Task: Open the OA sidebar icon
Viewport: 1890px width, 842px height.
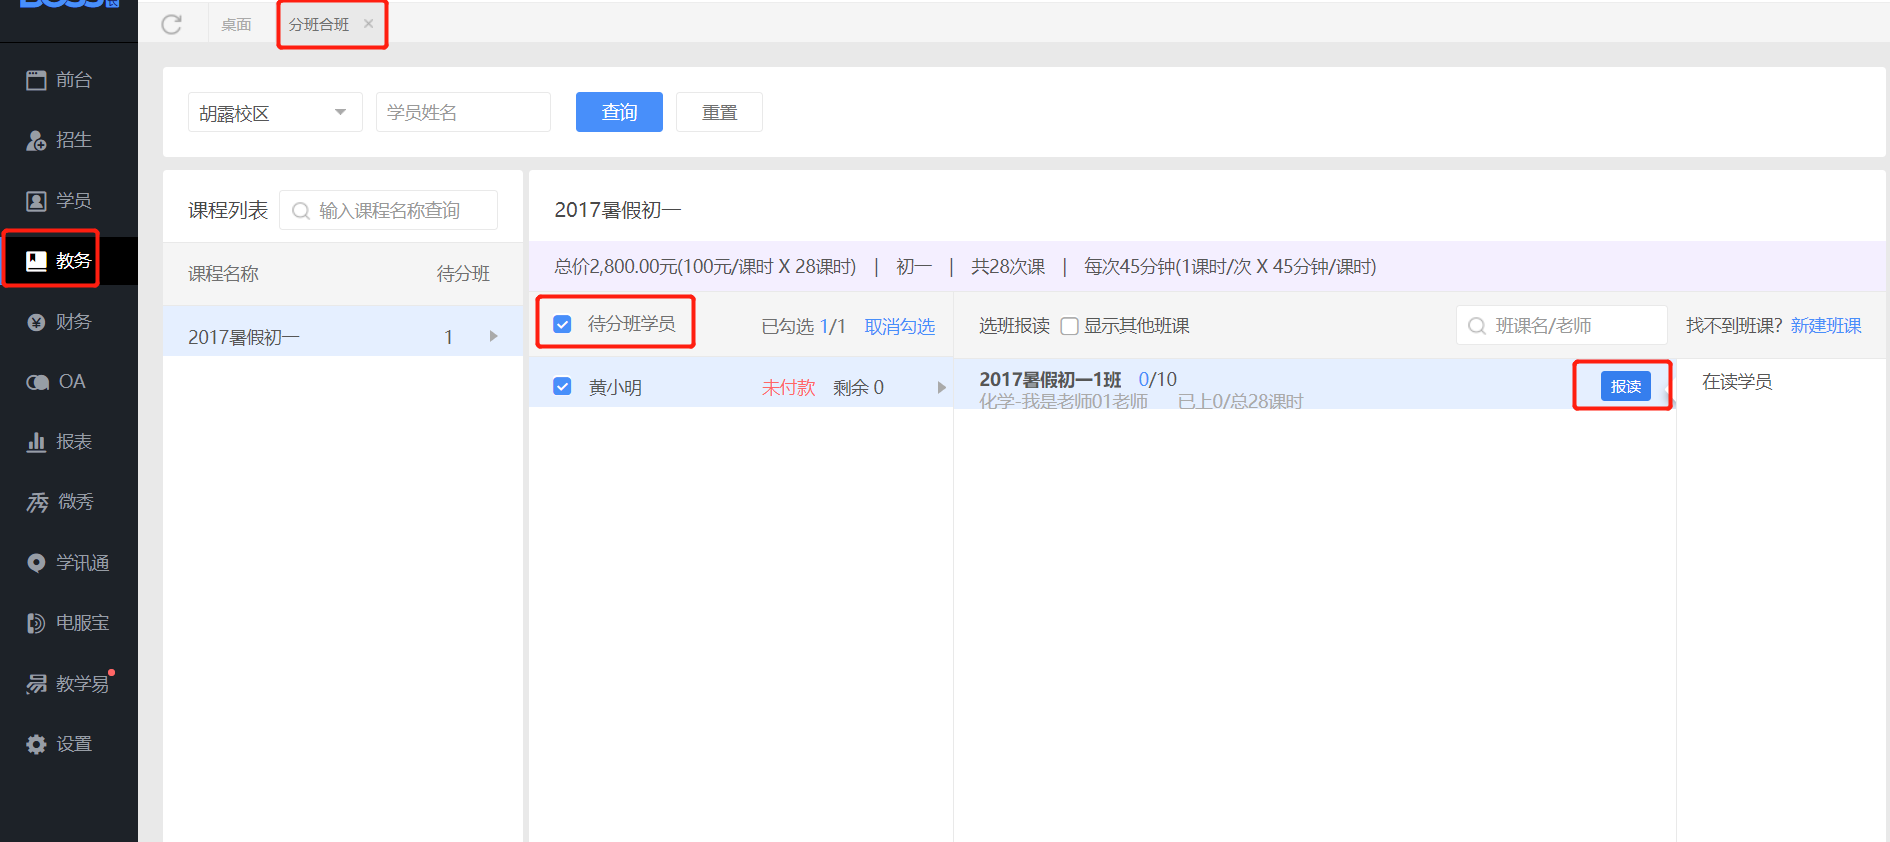Action: coord(37,382)
